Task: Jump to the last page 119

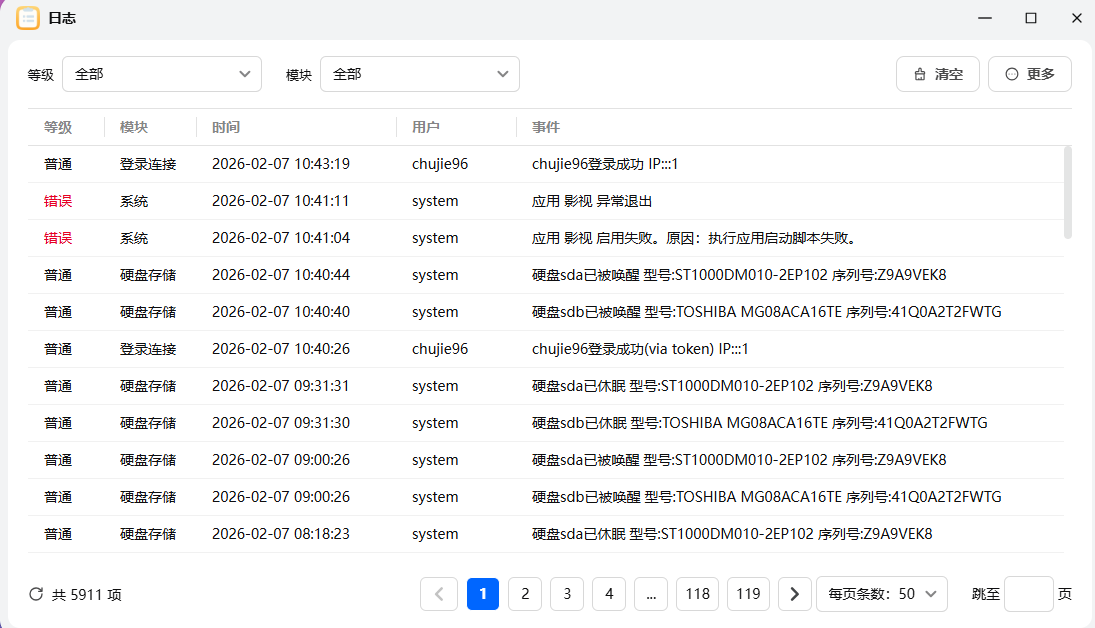Action: [x=748, y=593]
